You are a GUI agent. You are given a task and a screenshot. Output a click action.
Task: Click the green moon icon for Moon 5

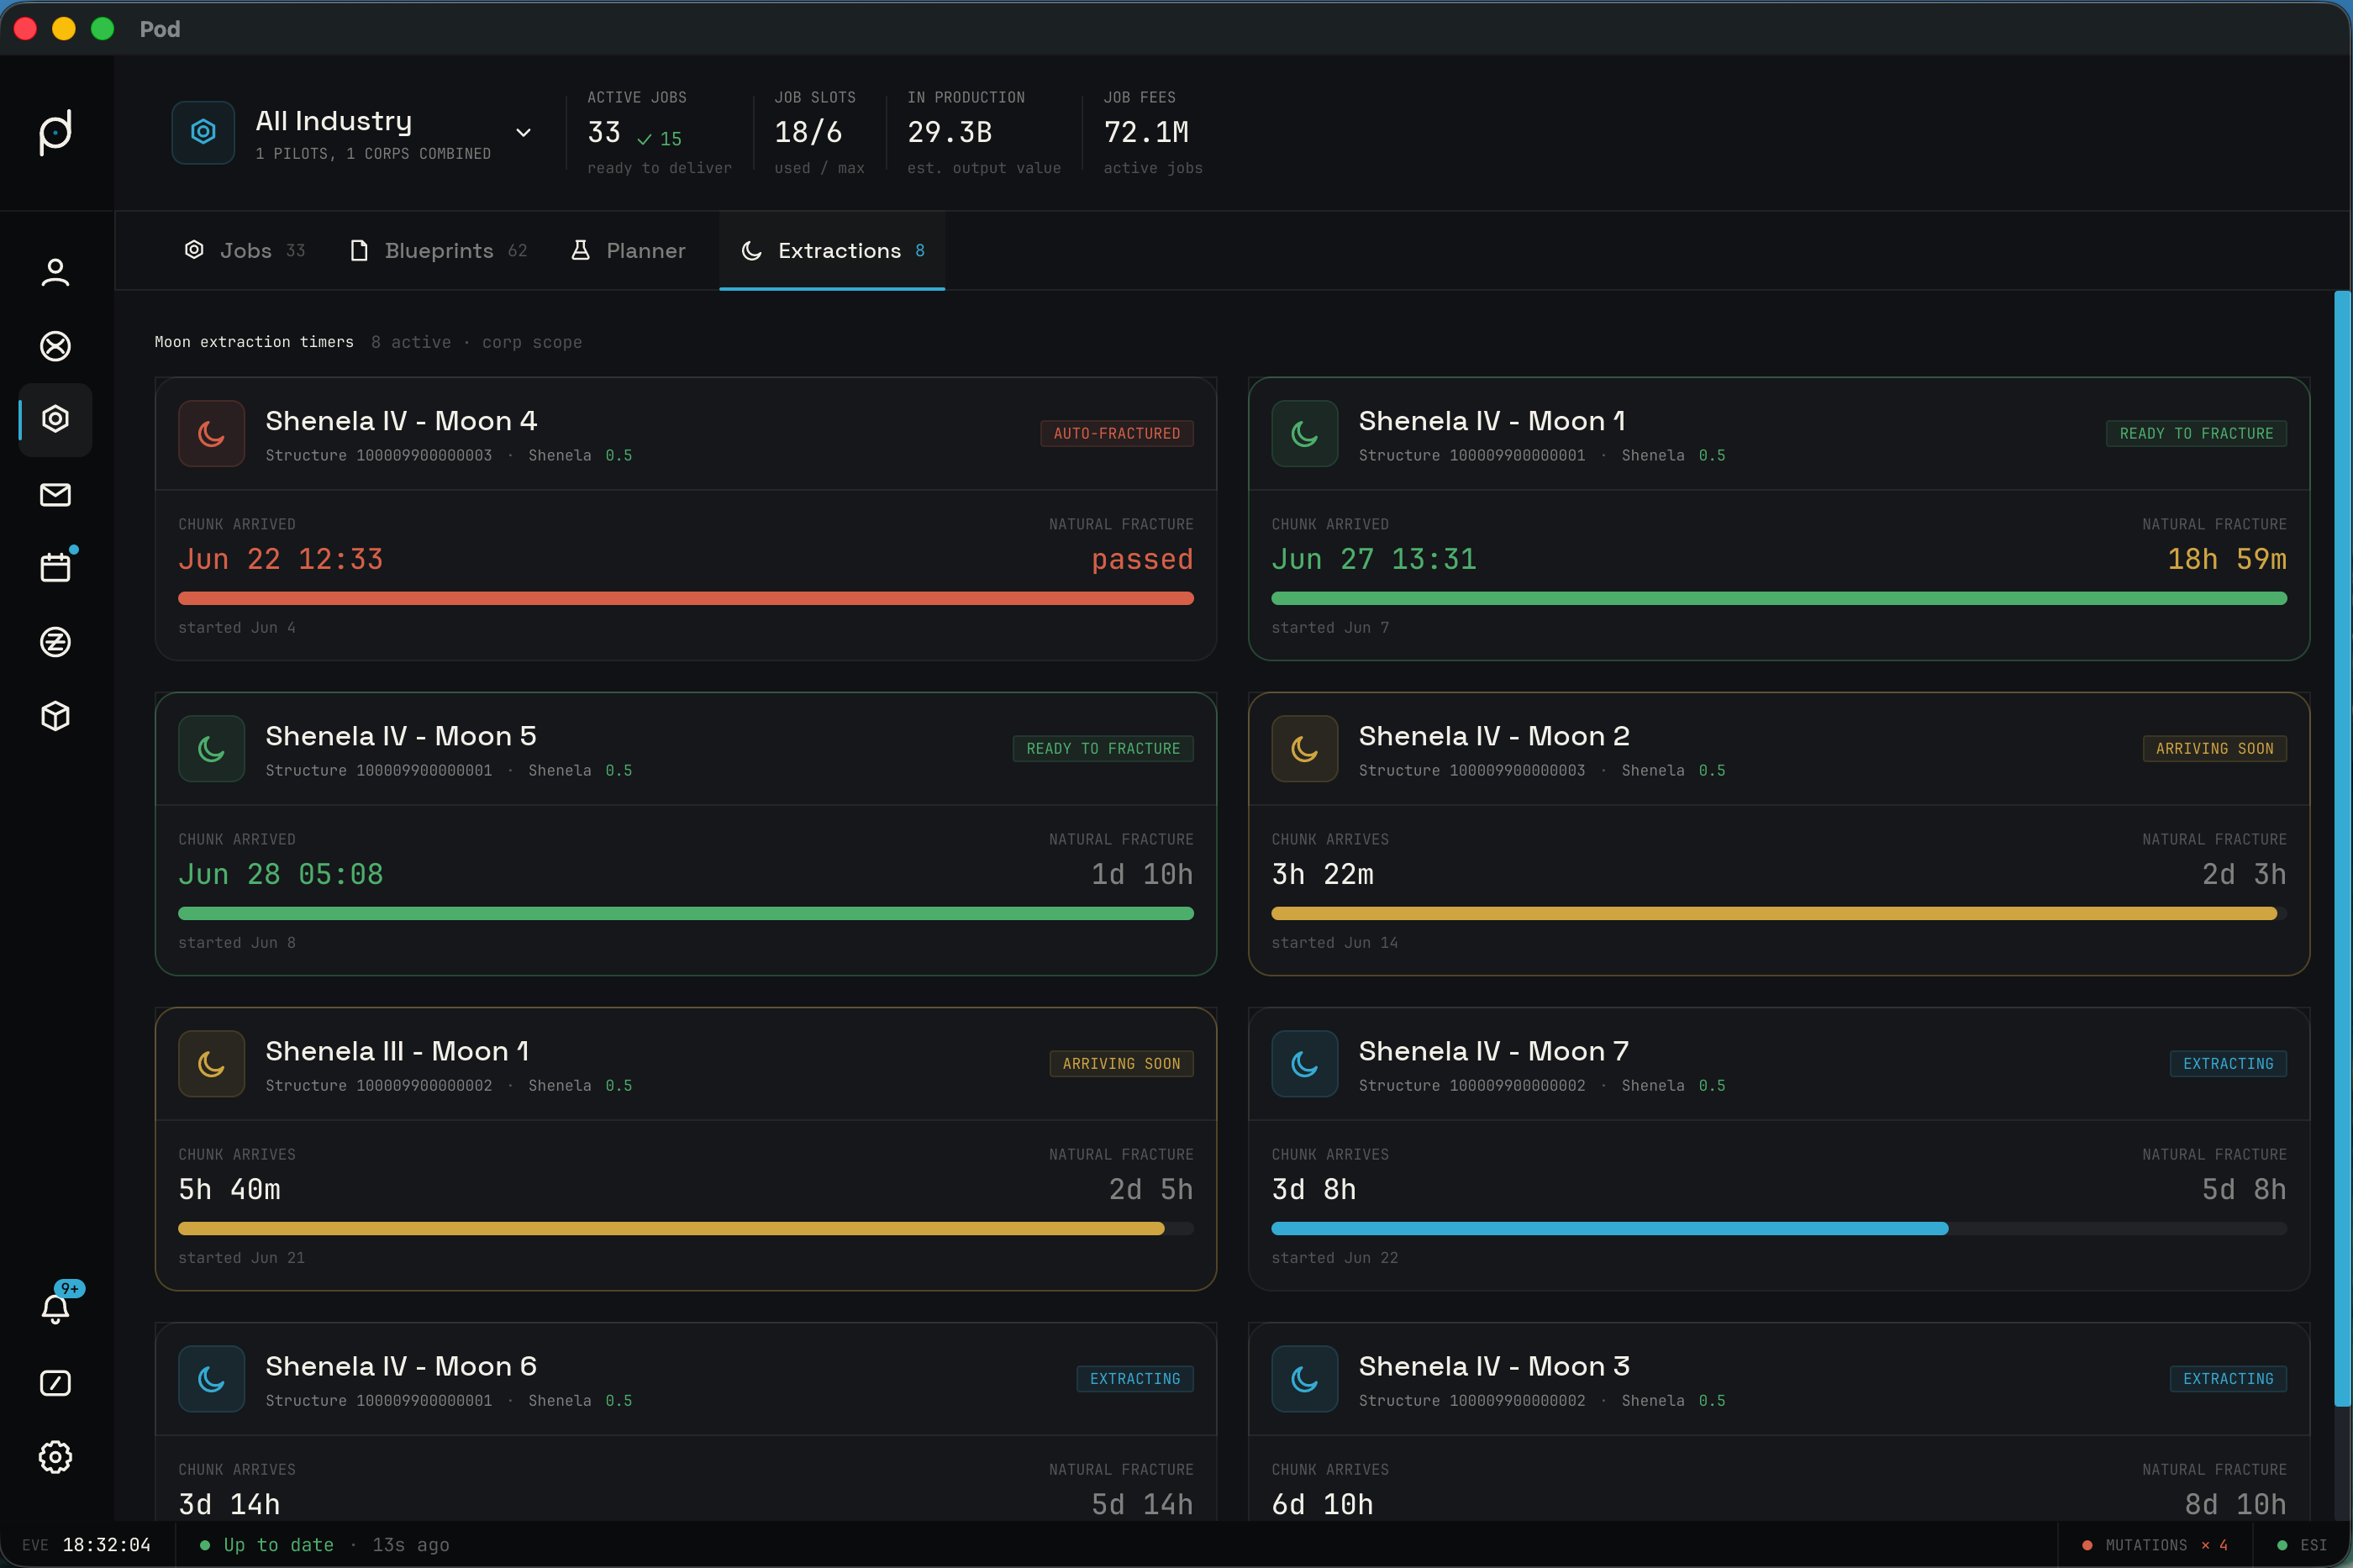211,748
